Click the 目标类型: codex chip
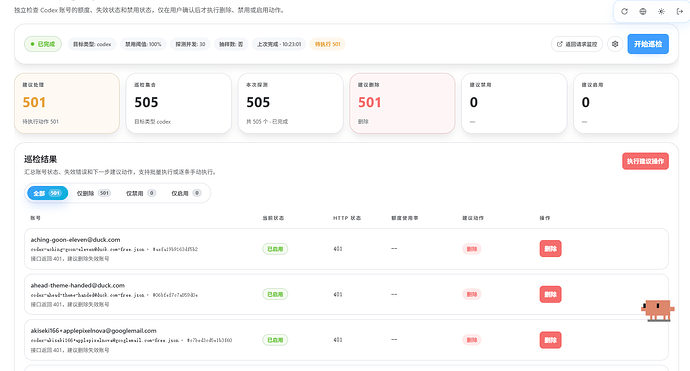This screenshot has width=690, height=371. 92,44
